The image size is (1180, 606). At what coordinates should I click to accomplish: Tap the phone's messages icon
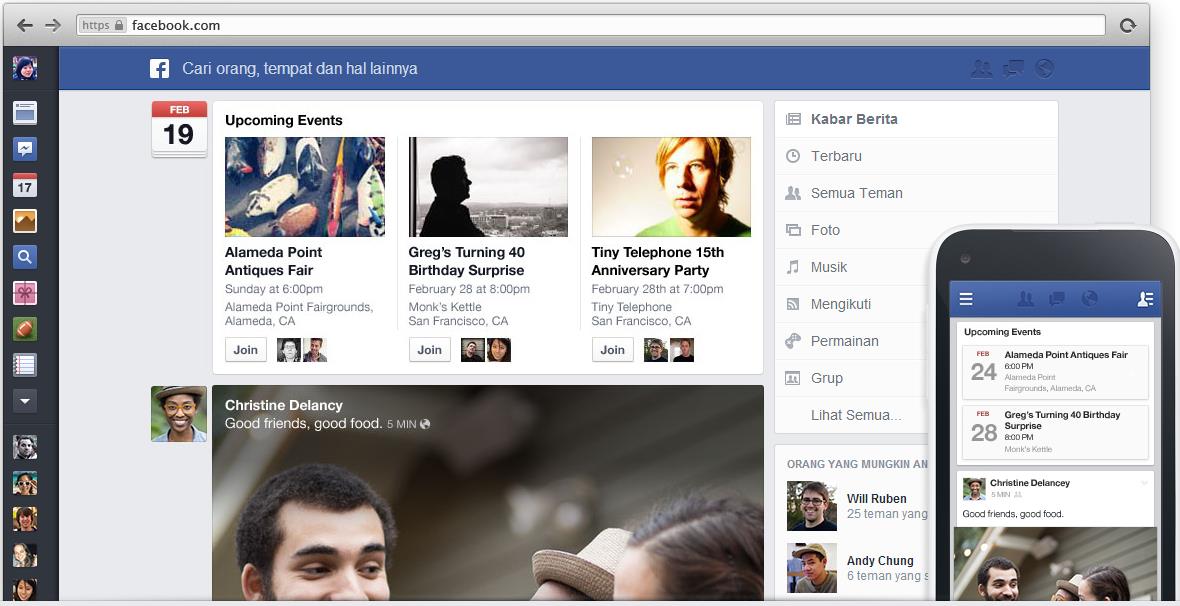(x=1057, y=300)
